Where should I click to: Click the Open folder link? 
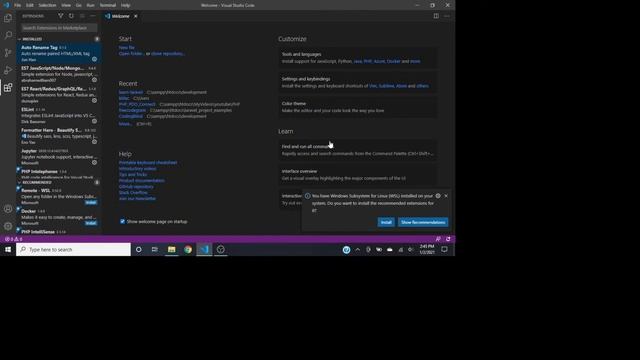131,53
